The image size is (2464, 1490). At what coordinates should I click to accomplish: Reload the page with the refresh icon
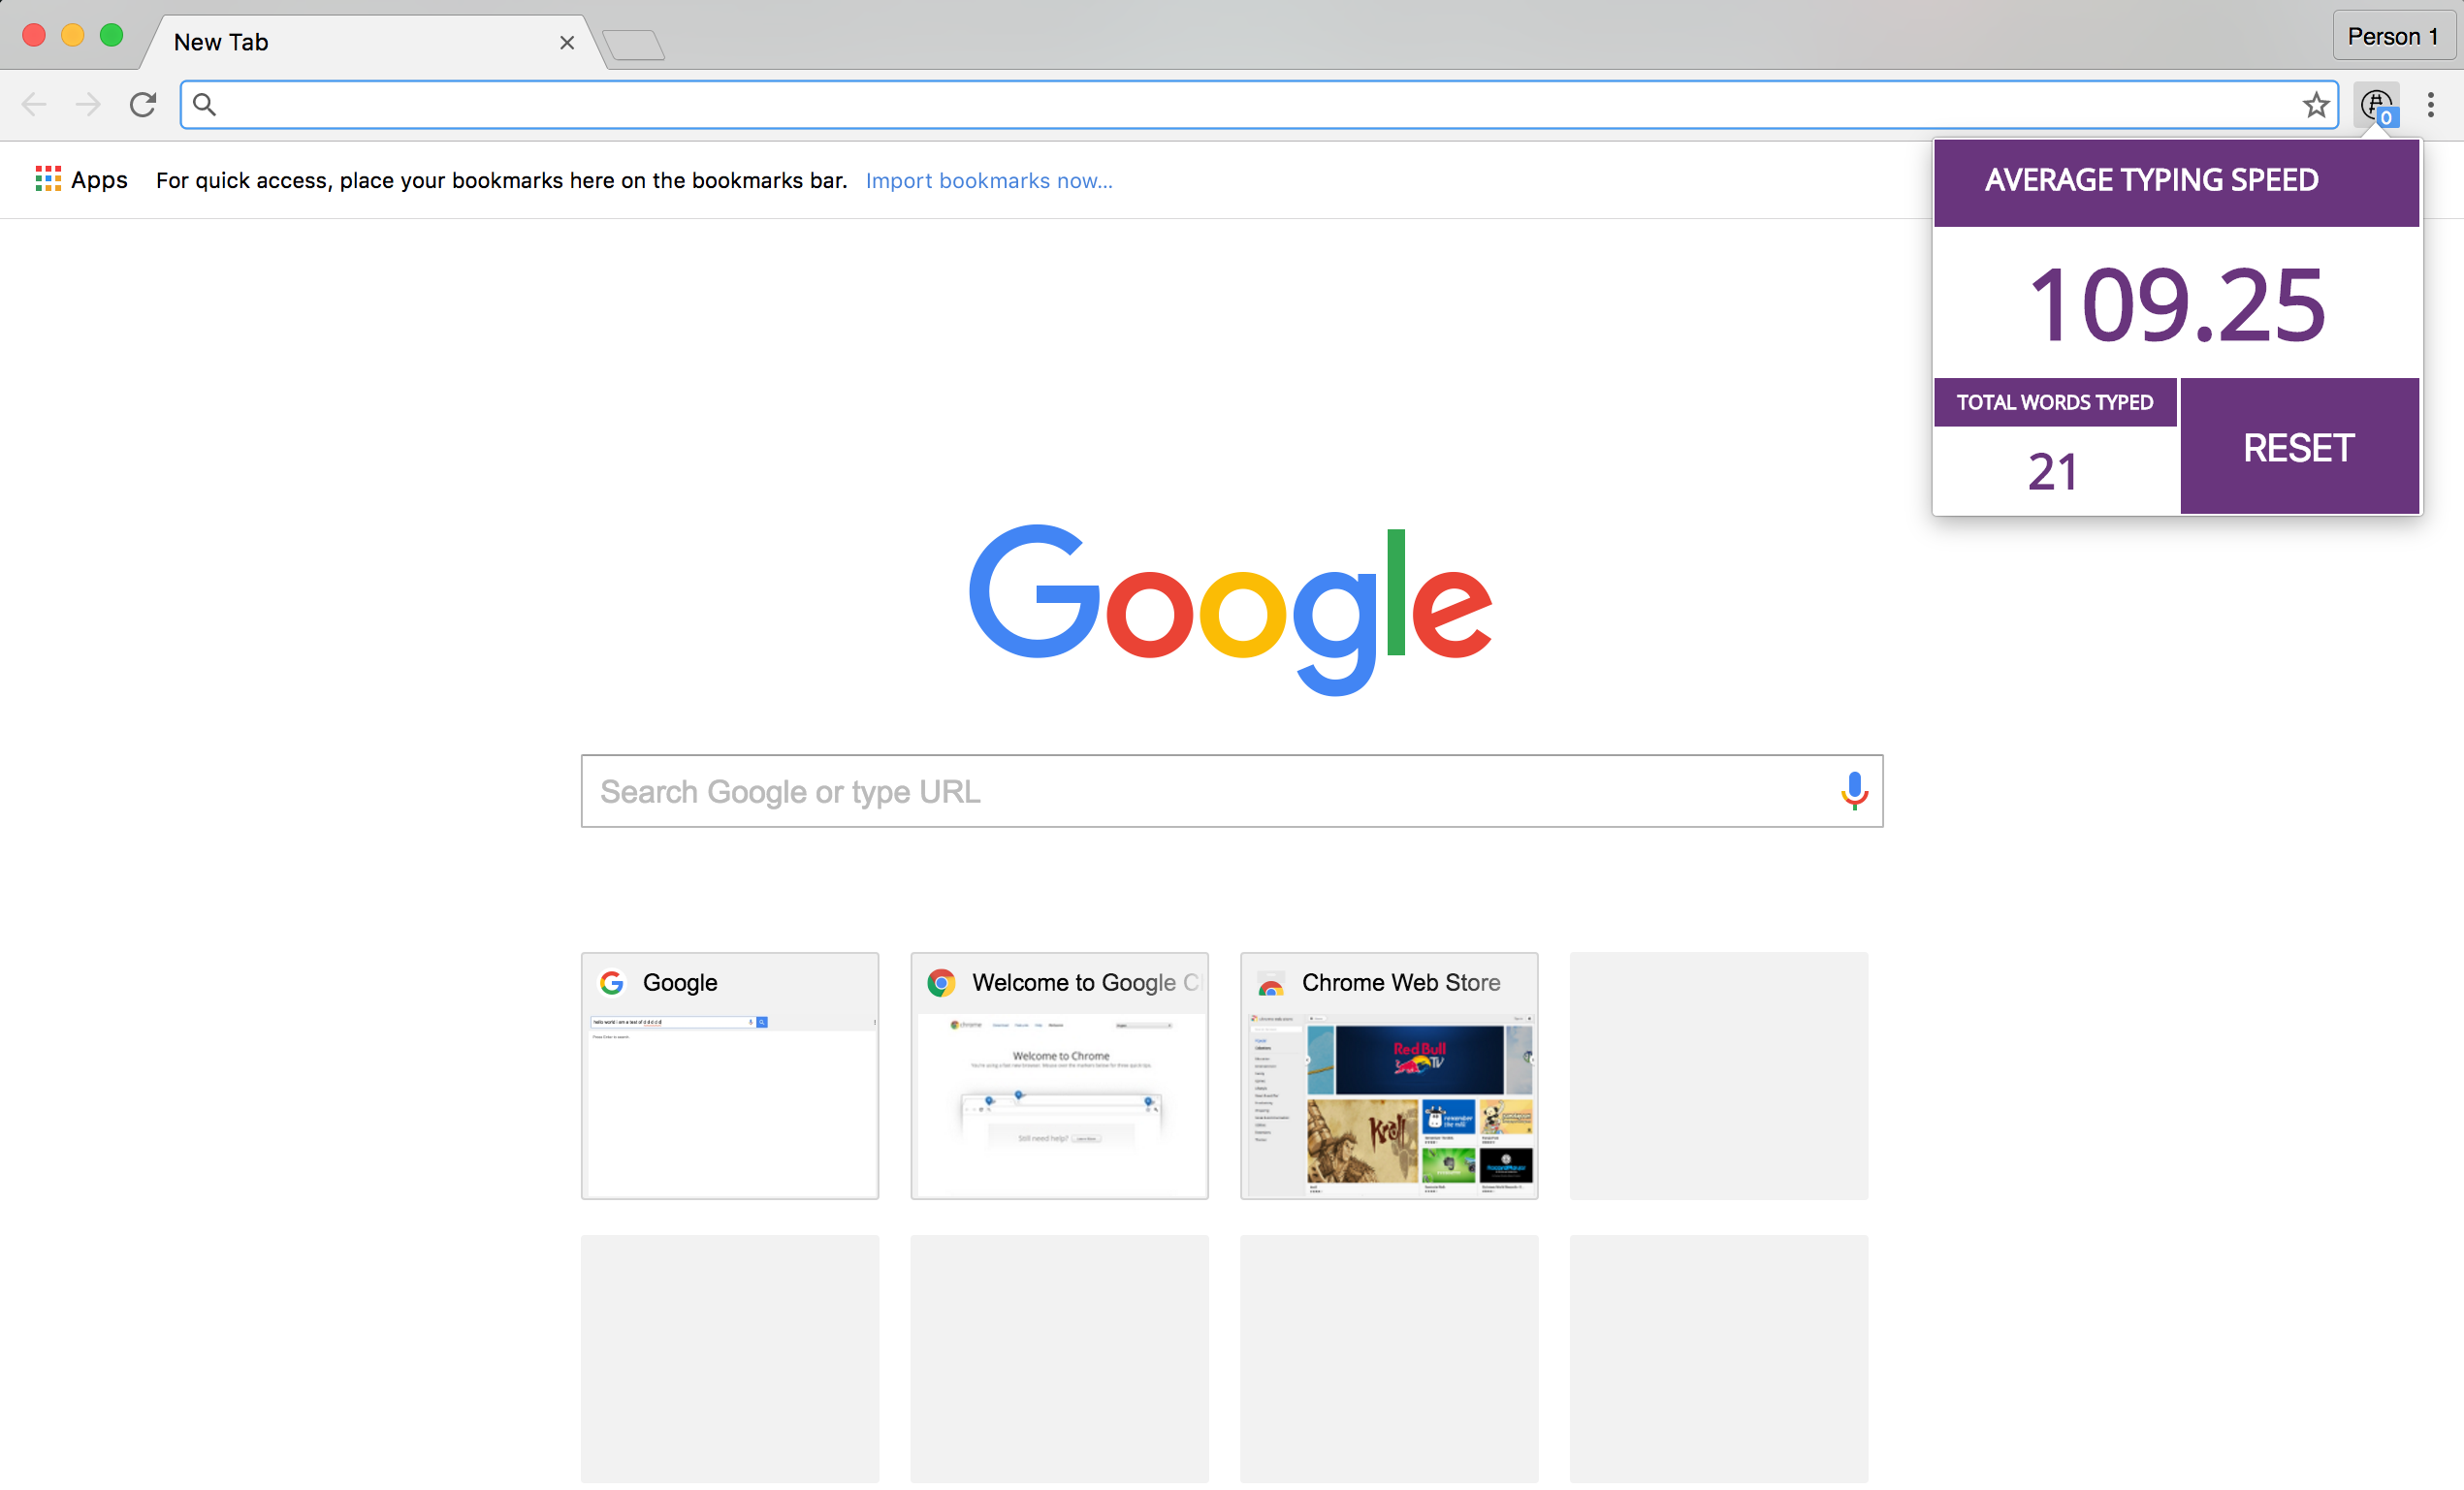click(143, 104)
